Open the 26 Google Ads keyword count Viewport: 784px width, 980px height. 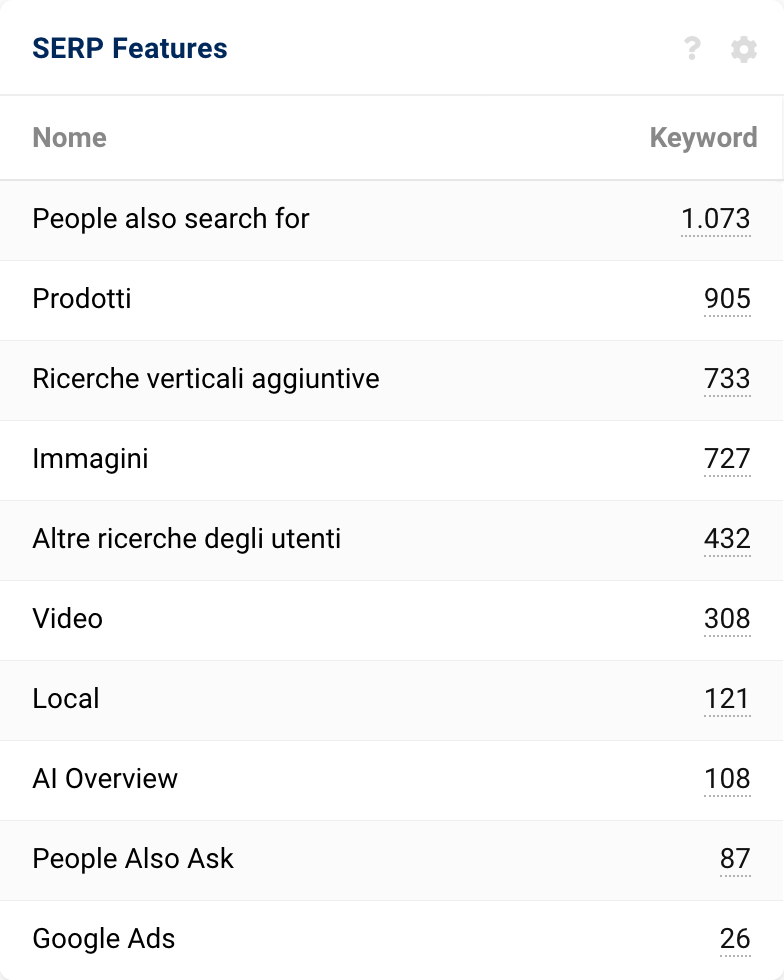735,939
